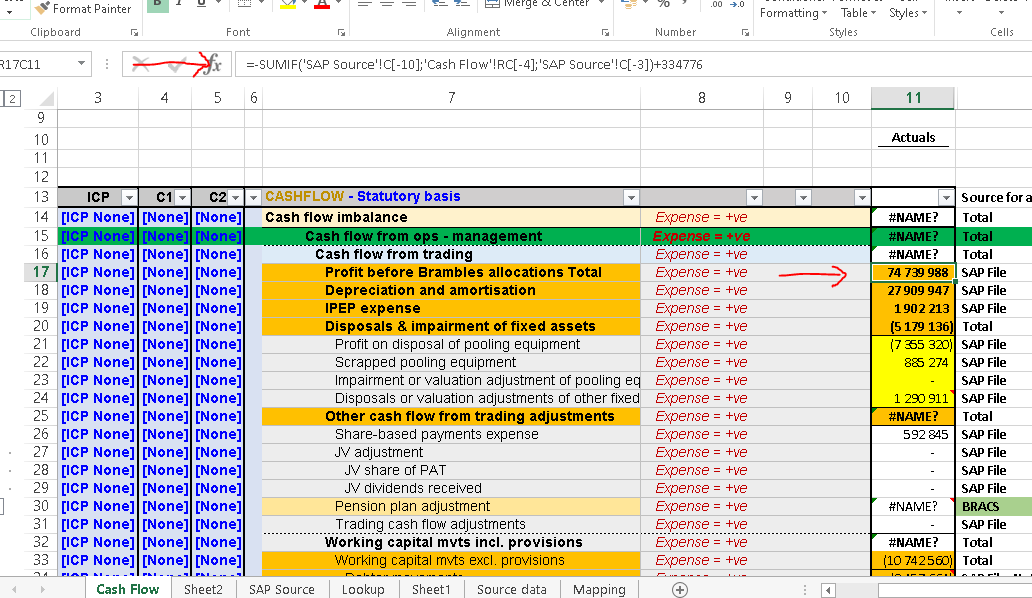
Task: Open the Number format dialog launcher
Action: coord(746,32)
